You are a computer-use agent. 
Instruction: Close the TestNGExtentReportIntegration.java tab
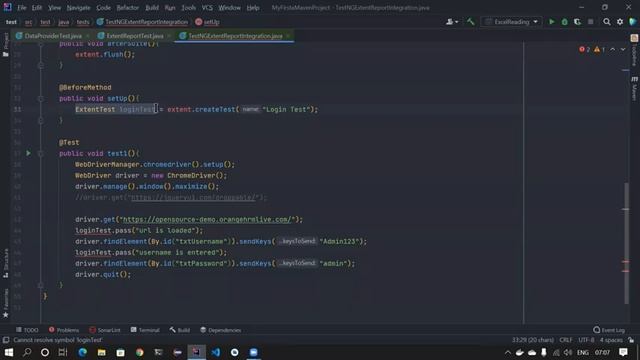click(x=288, y=36)
